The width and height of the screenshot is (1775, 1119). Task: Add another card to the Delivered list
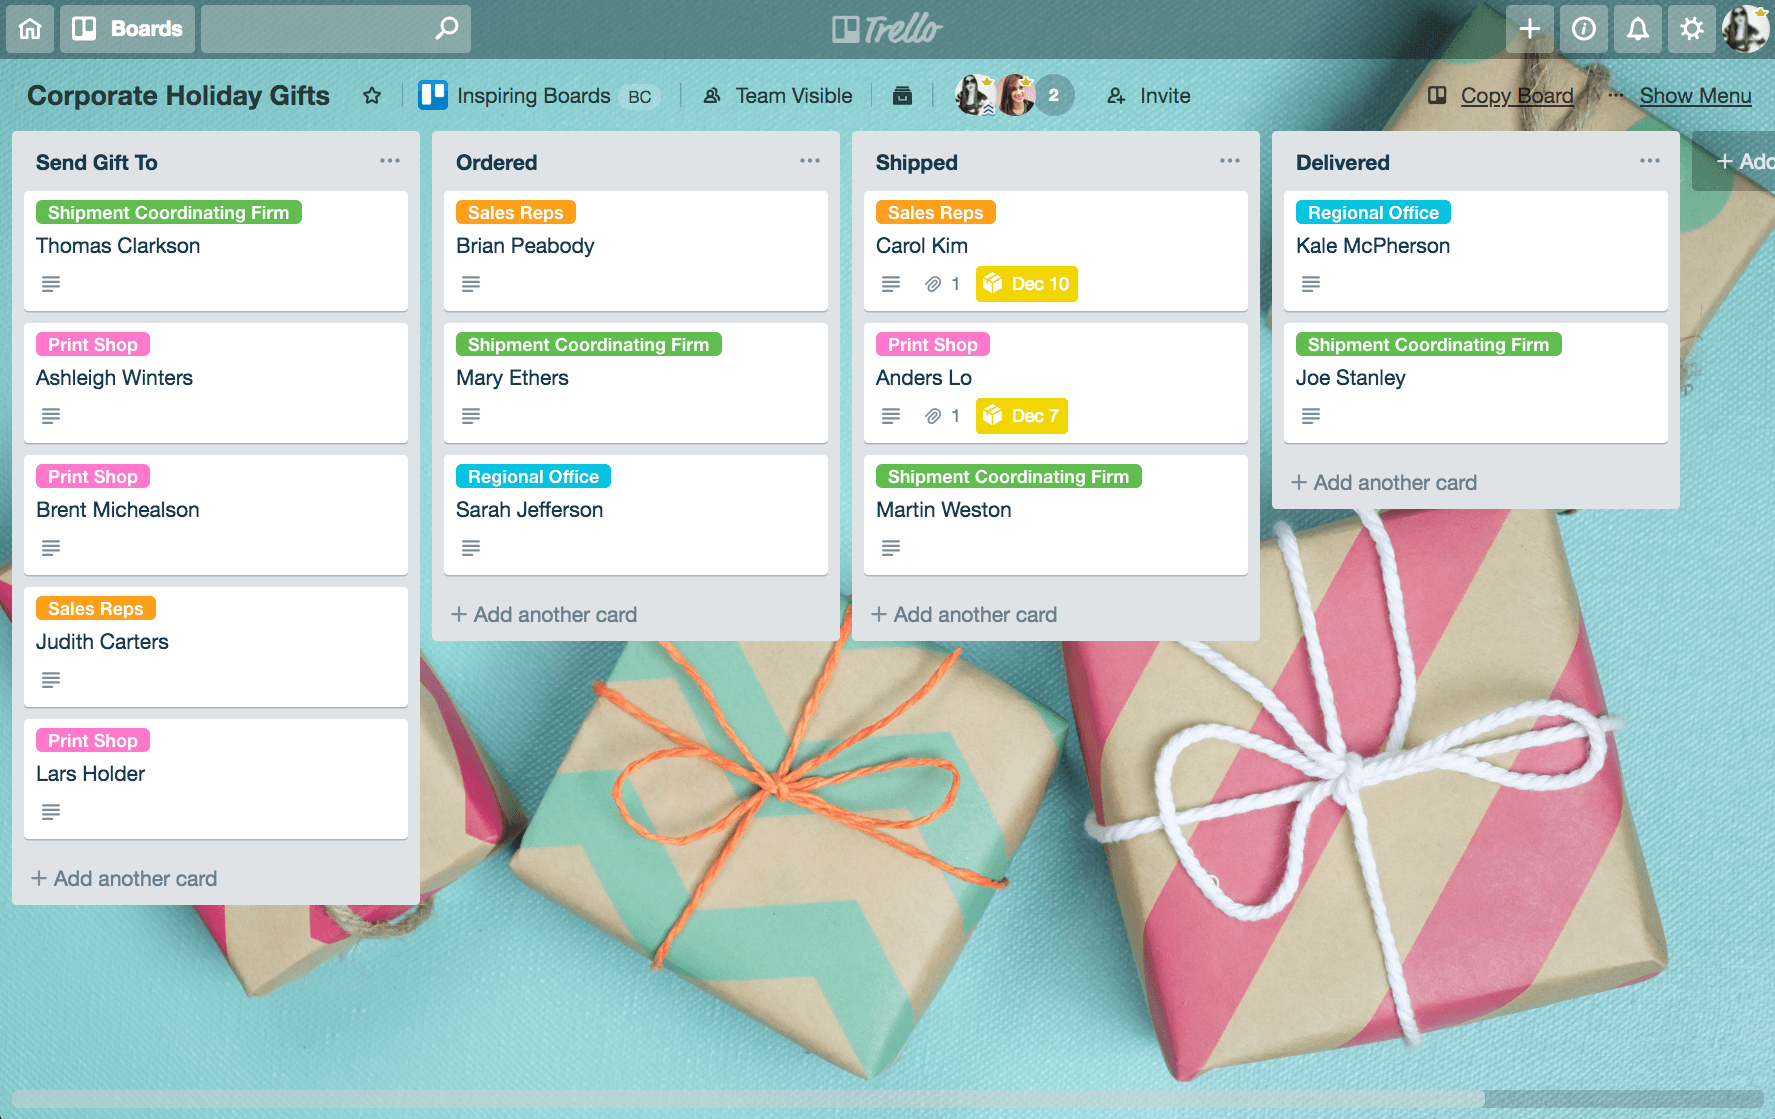tap(1384, 483)
